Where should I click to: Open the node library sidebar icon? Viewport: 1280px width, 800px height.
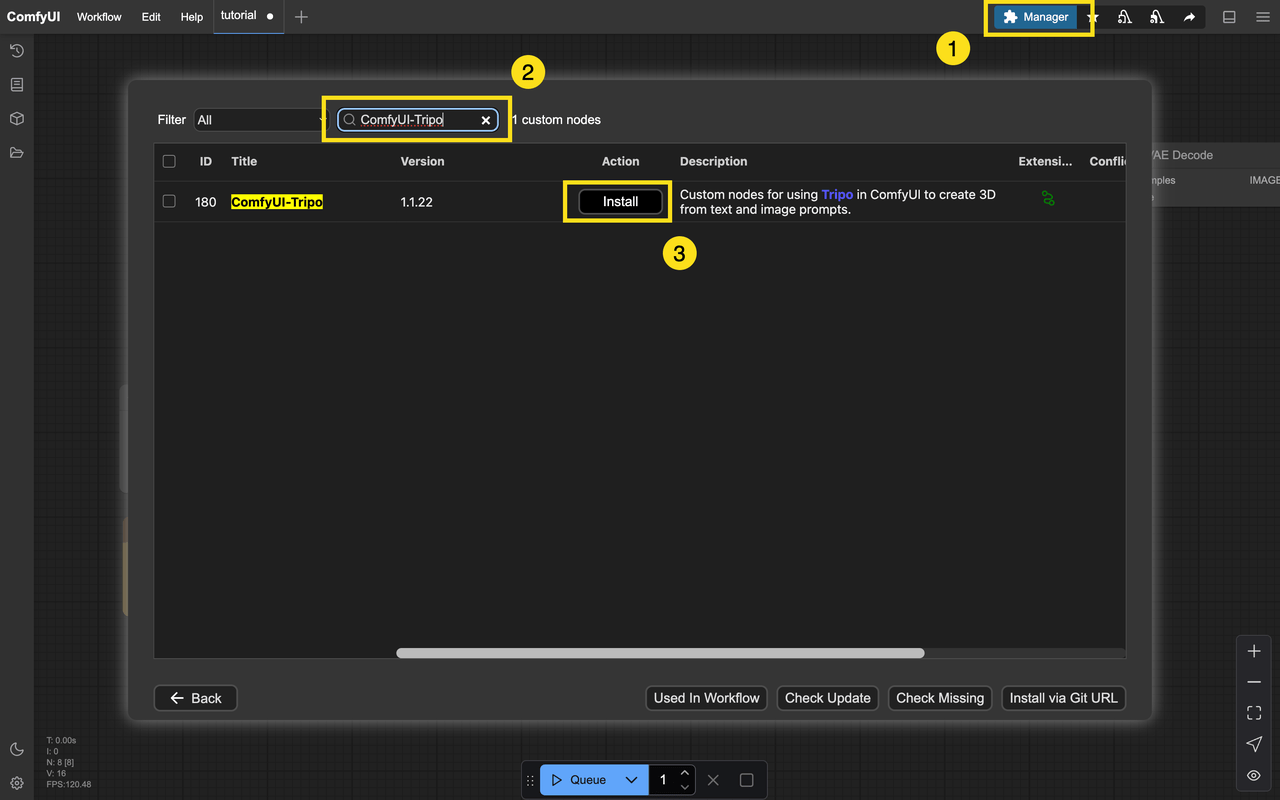click(x=16, y=85)
